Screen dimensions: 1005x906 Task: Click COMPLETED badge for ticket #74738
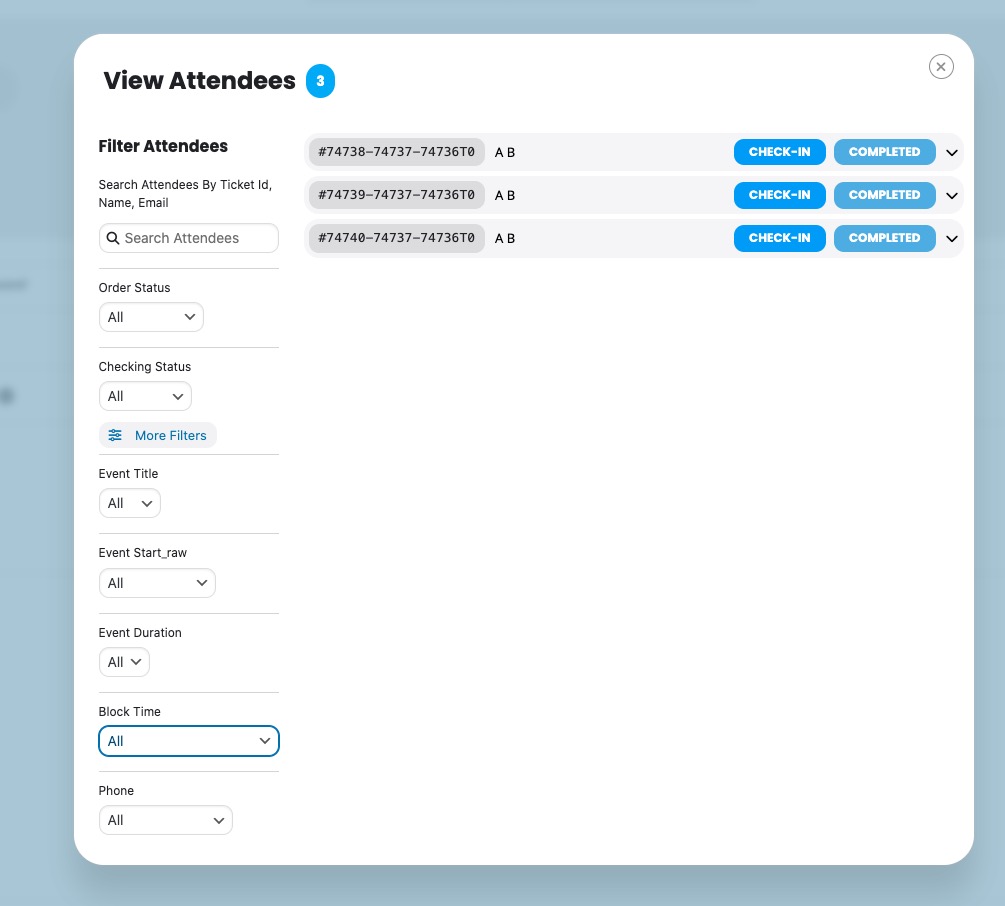[x=884, y=152]
